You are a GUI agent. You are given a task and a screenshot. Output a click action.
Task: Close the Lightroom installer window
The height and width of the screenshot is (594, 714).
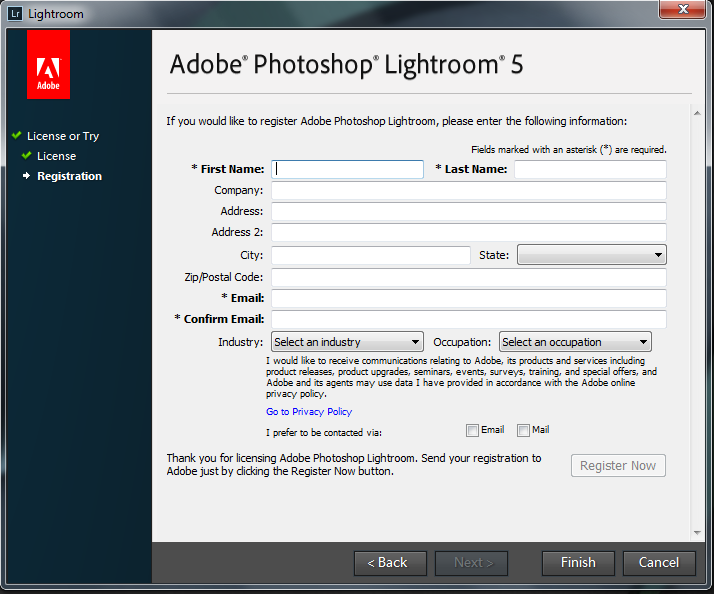pyautogui.click(x=683, y=9)
